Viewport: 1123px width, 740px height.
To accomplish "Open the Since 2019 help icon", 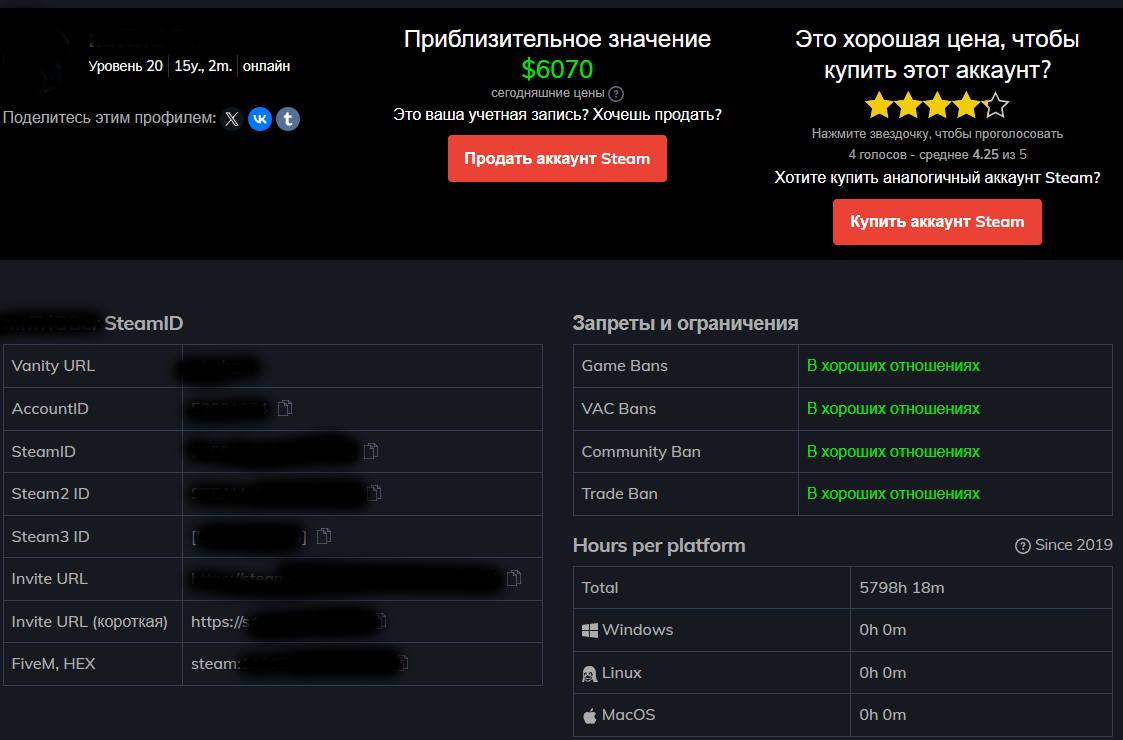I will click(1023, 546).
